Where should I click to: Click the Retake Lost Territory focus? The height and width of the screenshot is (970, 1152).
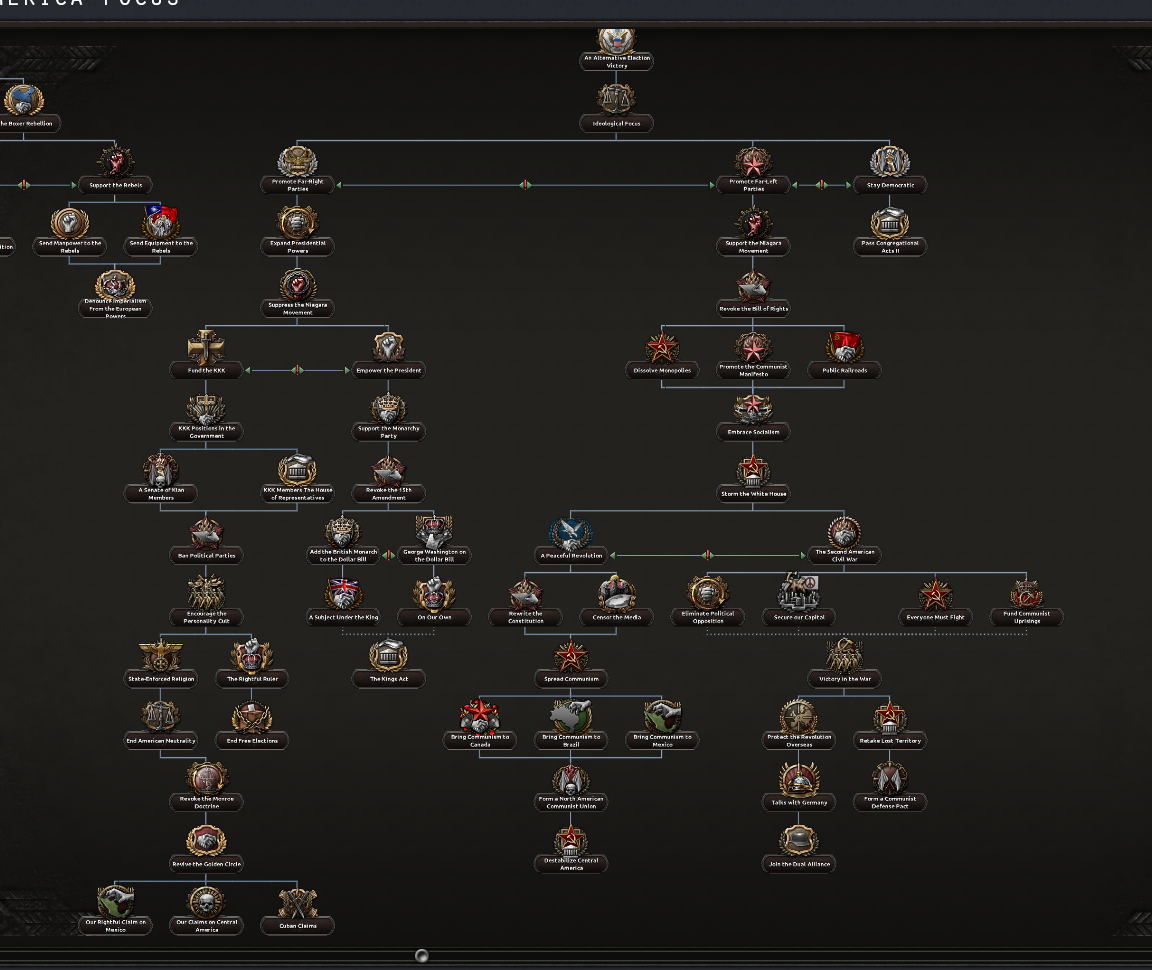pos(890,726)
